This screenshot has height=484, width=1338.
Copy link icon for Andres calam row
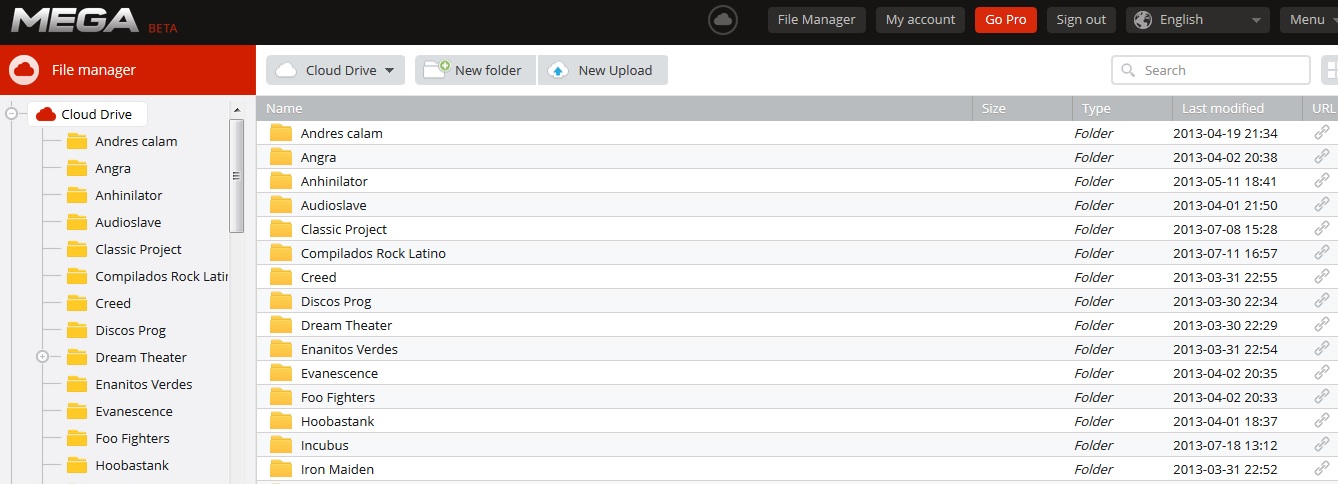(1322, 133)
